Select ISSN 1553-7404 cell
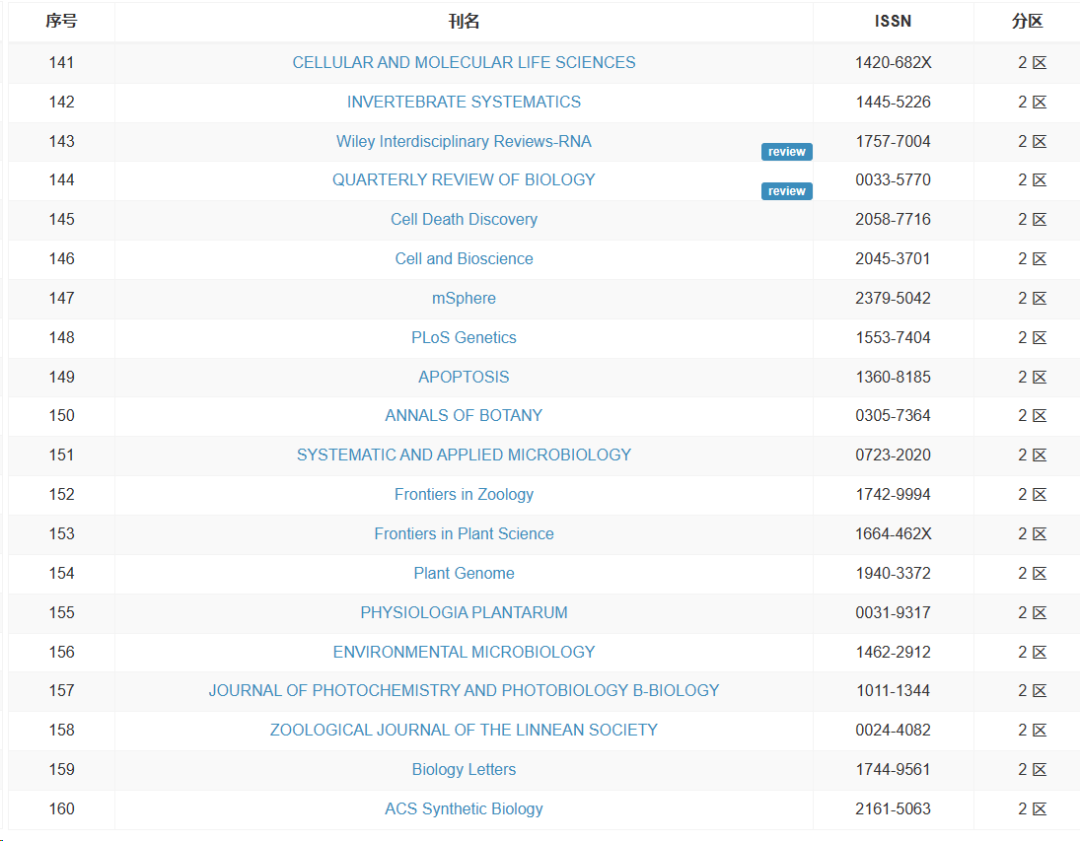Screen dimensions: 1080x841 click(x=893, y=338)
